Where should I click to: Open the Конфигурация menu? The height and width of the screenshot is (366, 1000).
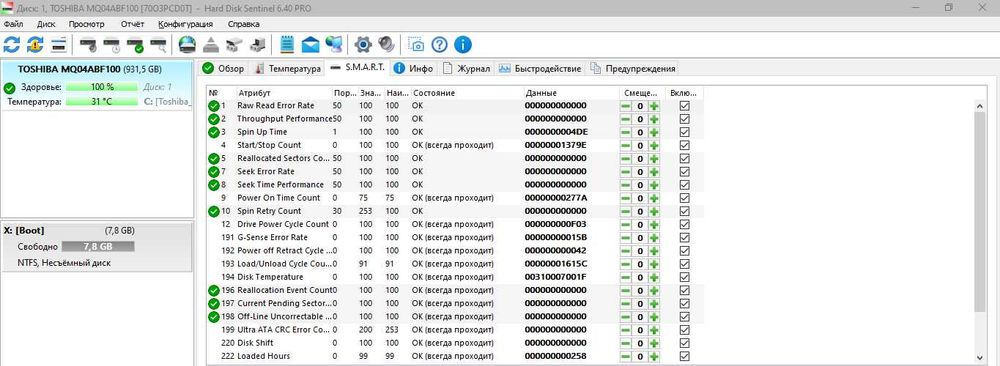[186, 24]
